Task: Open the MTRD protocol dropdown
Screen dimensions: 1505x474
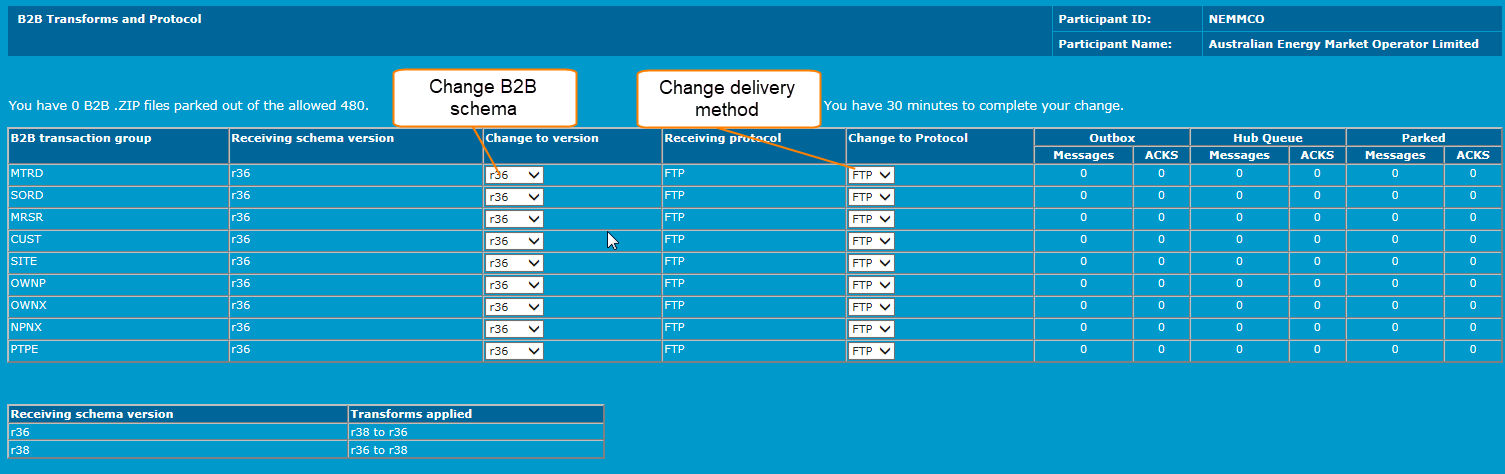Action: (871, 175)
